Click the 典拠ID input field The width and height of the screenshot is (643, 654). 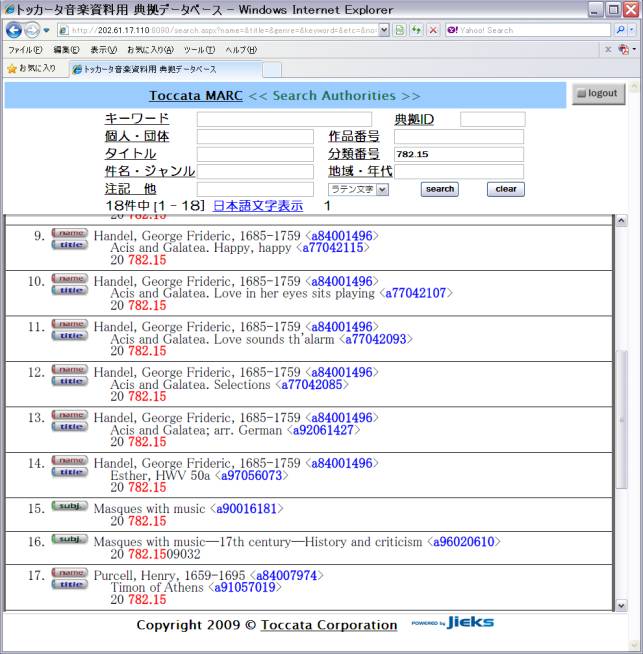coord(492,119)
